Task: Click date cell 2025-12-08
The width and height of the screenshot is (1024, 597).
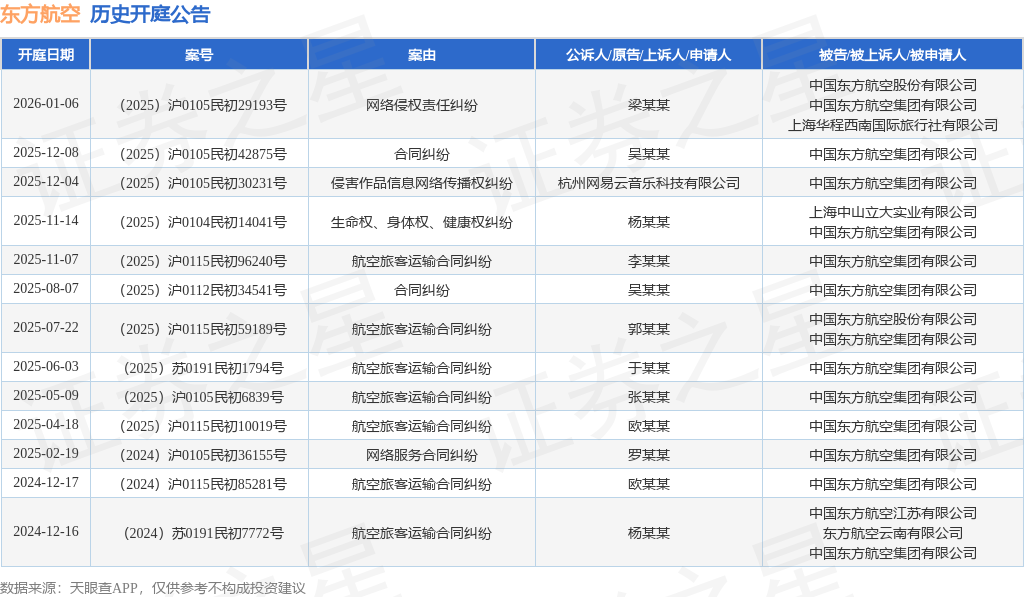Action: pyautogui.click(x=46, y=153)
